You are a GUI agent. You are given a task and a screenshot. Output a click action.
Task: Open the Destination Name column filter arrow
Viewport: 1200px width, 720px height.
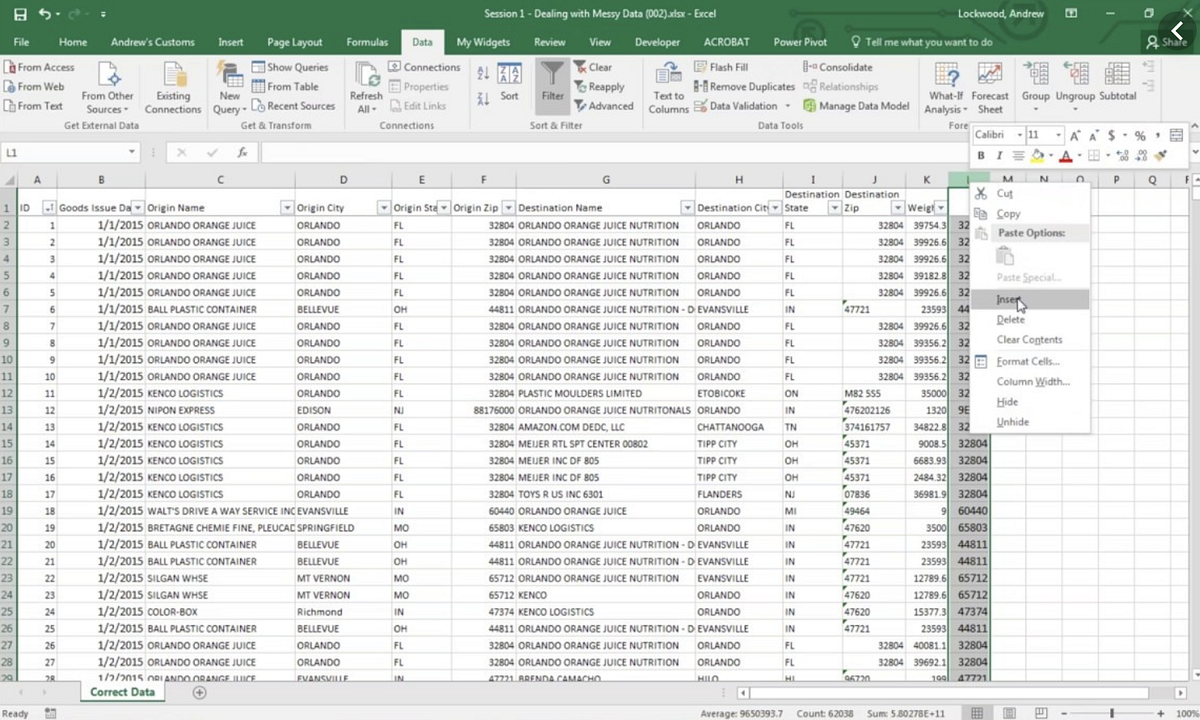click(x=687, y=208)
